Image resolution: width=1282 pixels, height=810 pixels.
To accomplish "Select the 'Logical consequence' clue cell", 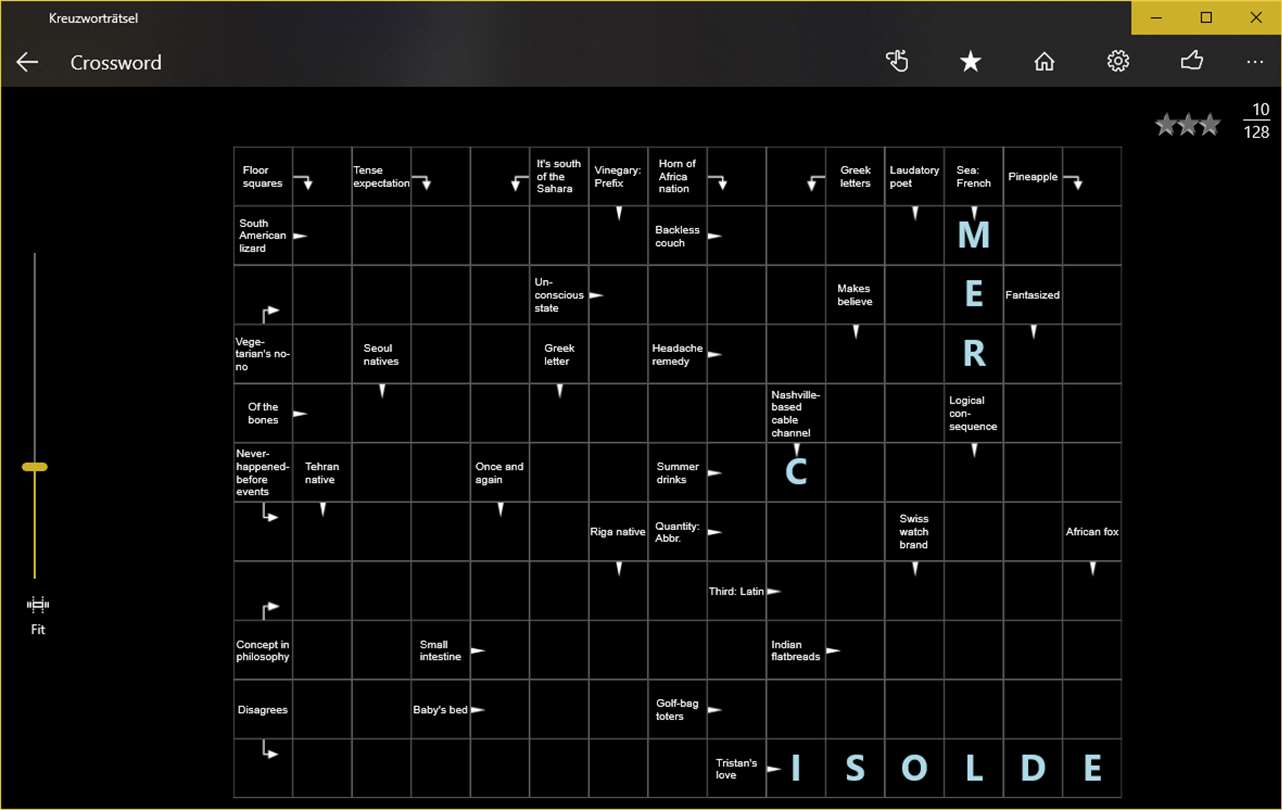I will 973,413.
